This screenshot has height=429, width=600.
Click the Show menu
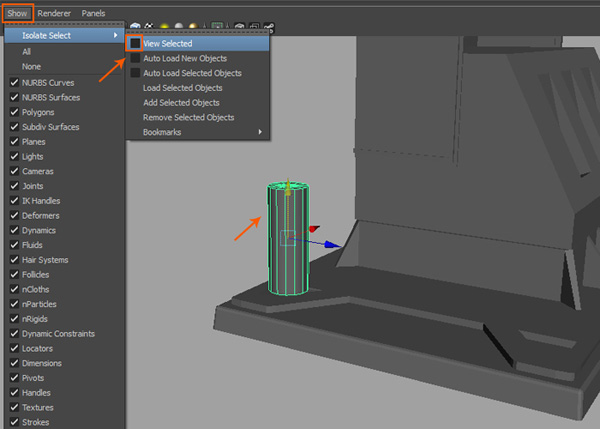[17, 13]
